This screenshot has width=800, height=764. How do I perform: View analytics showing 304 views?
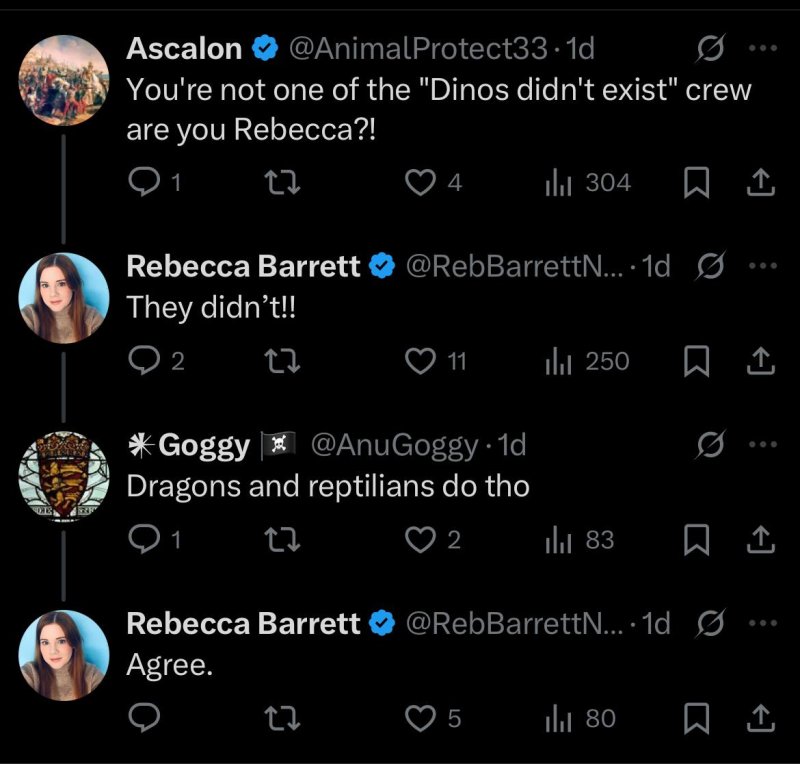(x=587, y=182)
